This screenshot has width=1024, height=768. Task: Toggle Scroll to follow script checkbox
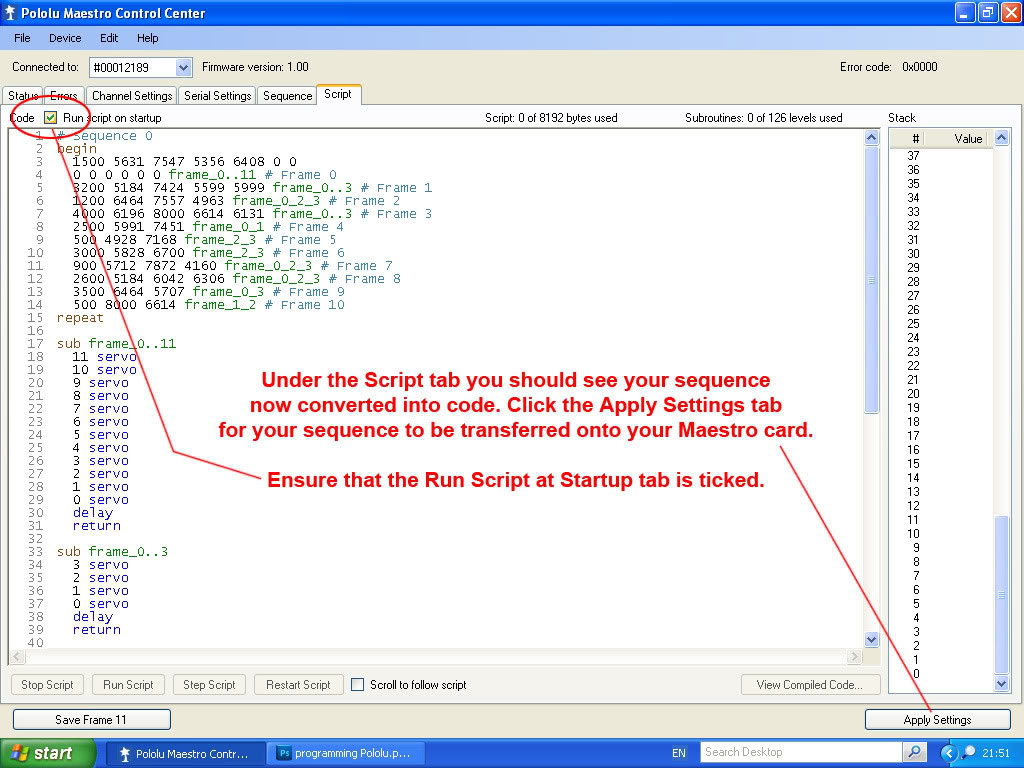coord(357,684)
